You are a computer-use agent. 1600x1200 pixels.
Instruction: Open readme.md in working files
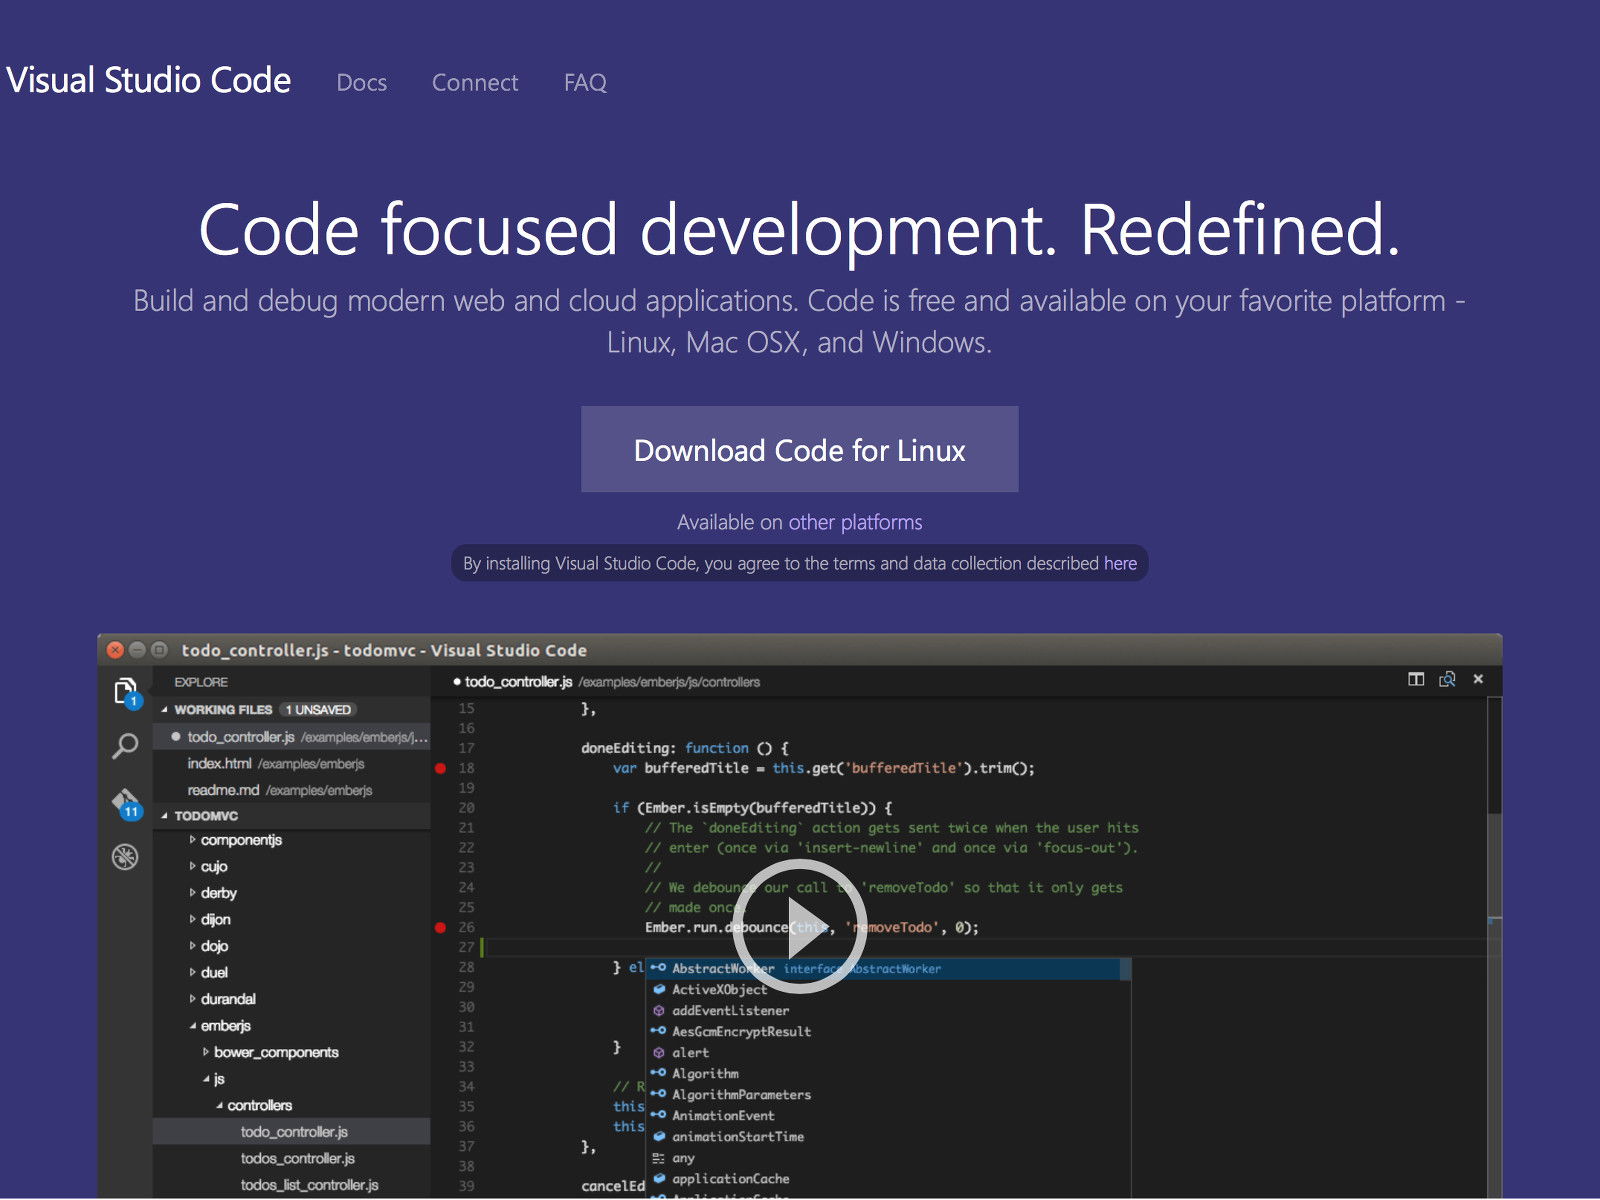coord(292,790)
